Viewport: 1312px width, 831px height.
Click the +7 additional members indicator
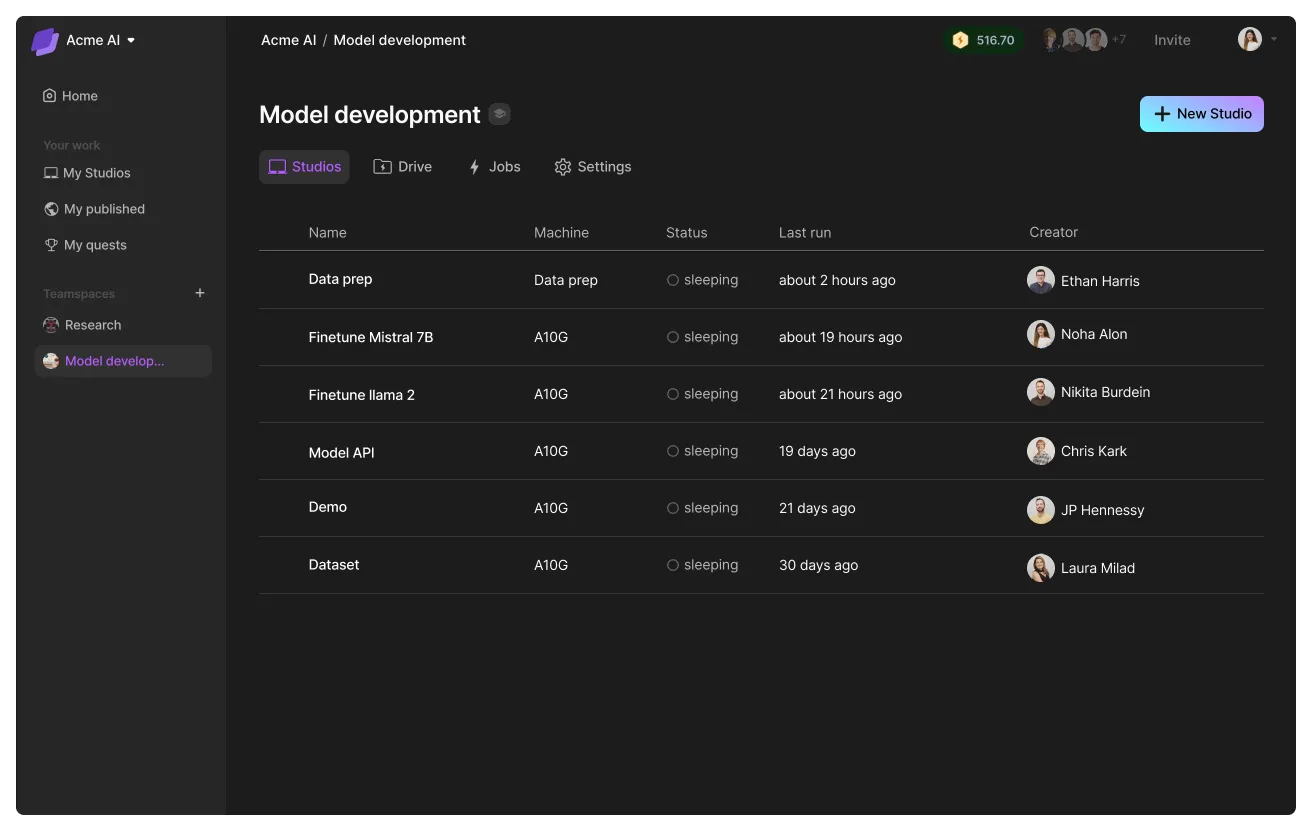[1119, 40]
